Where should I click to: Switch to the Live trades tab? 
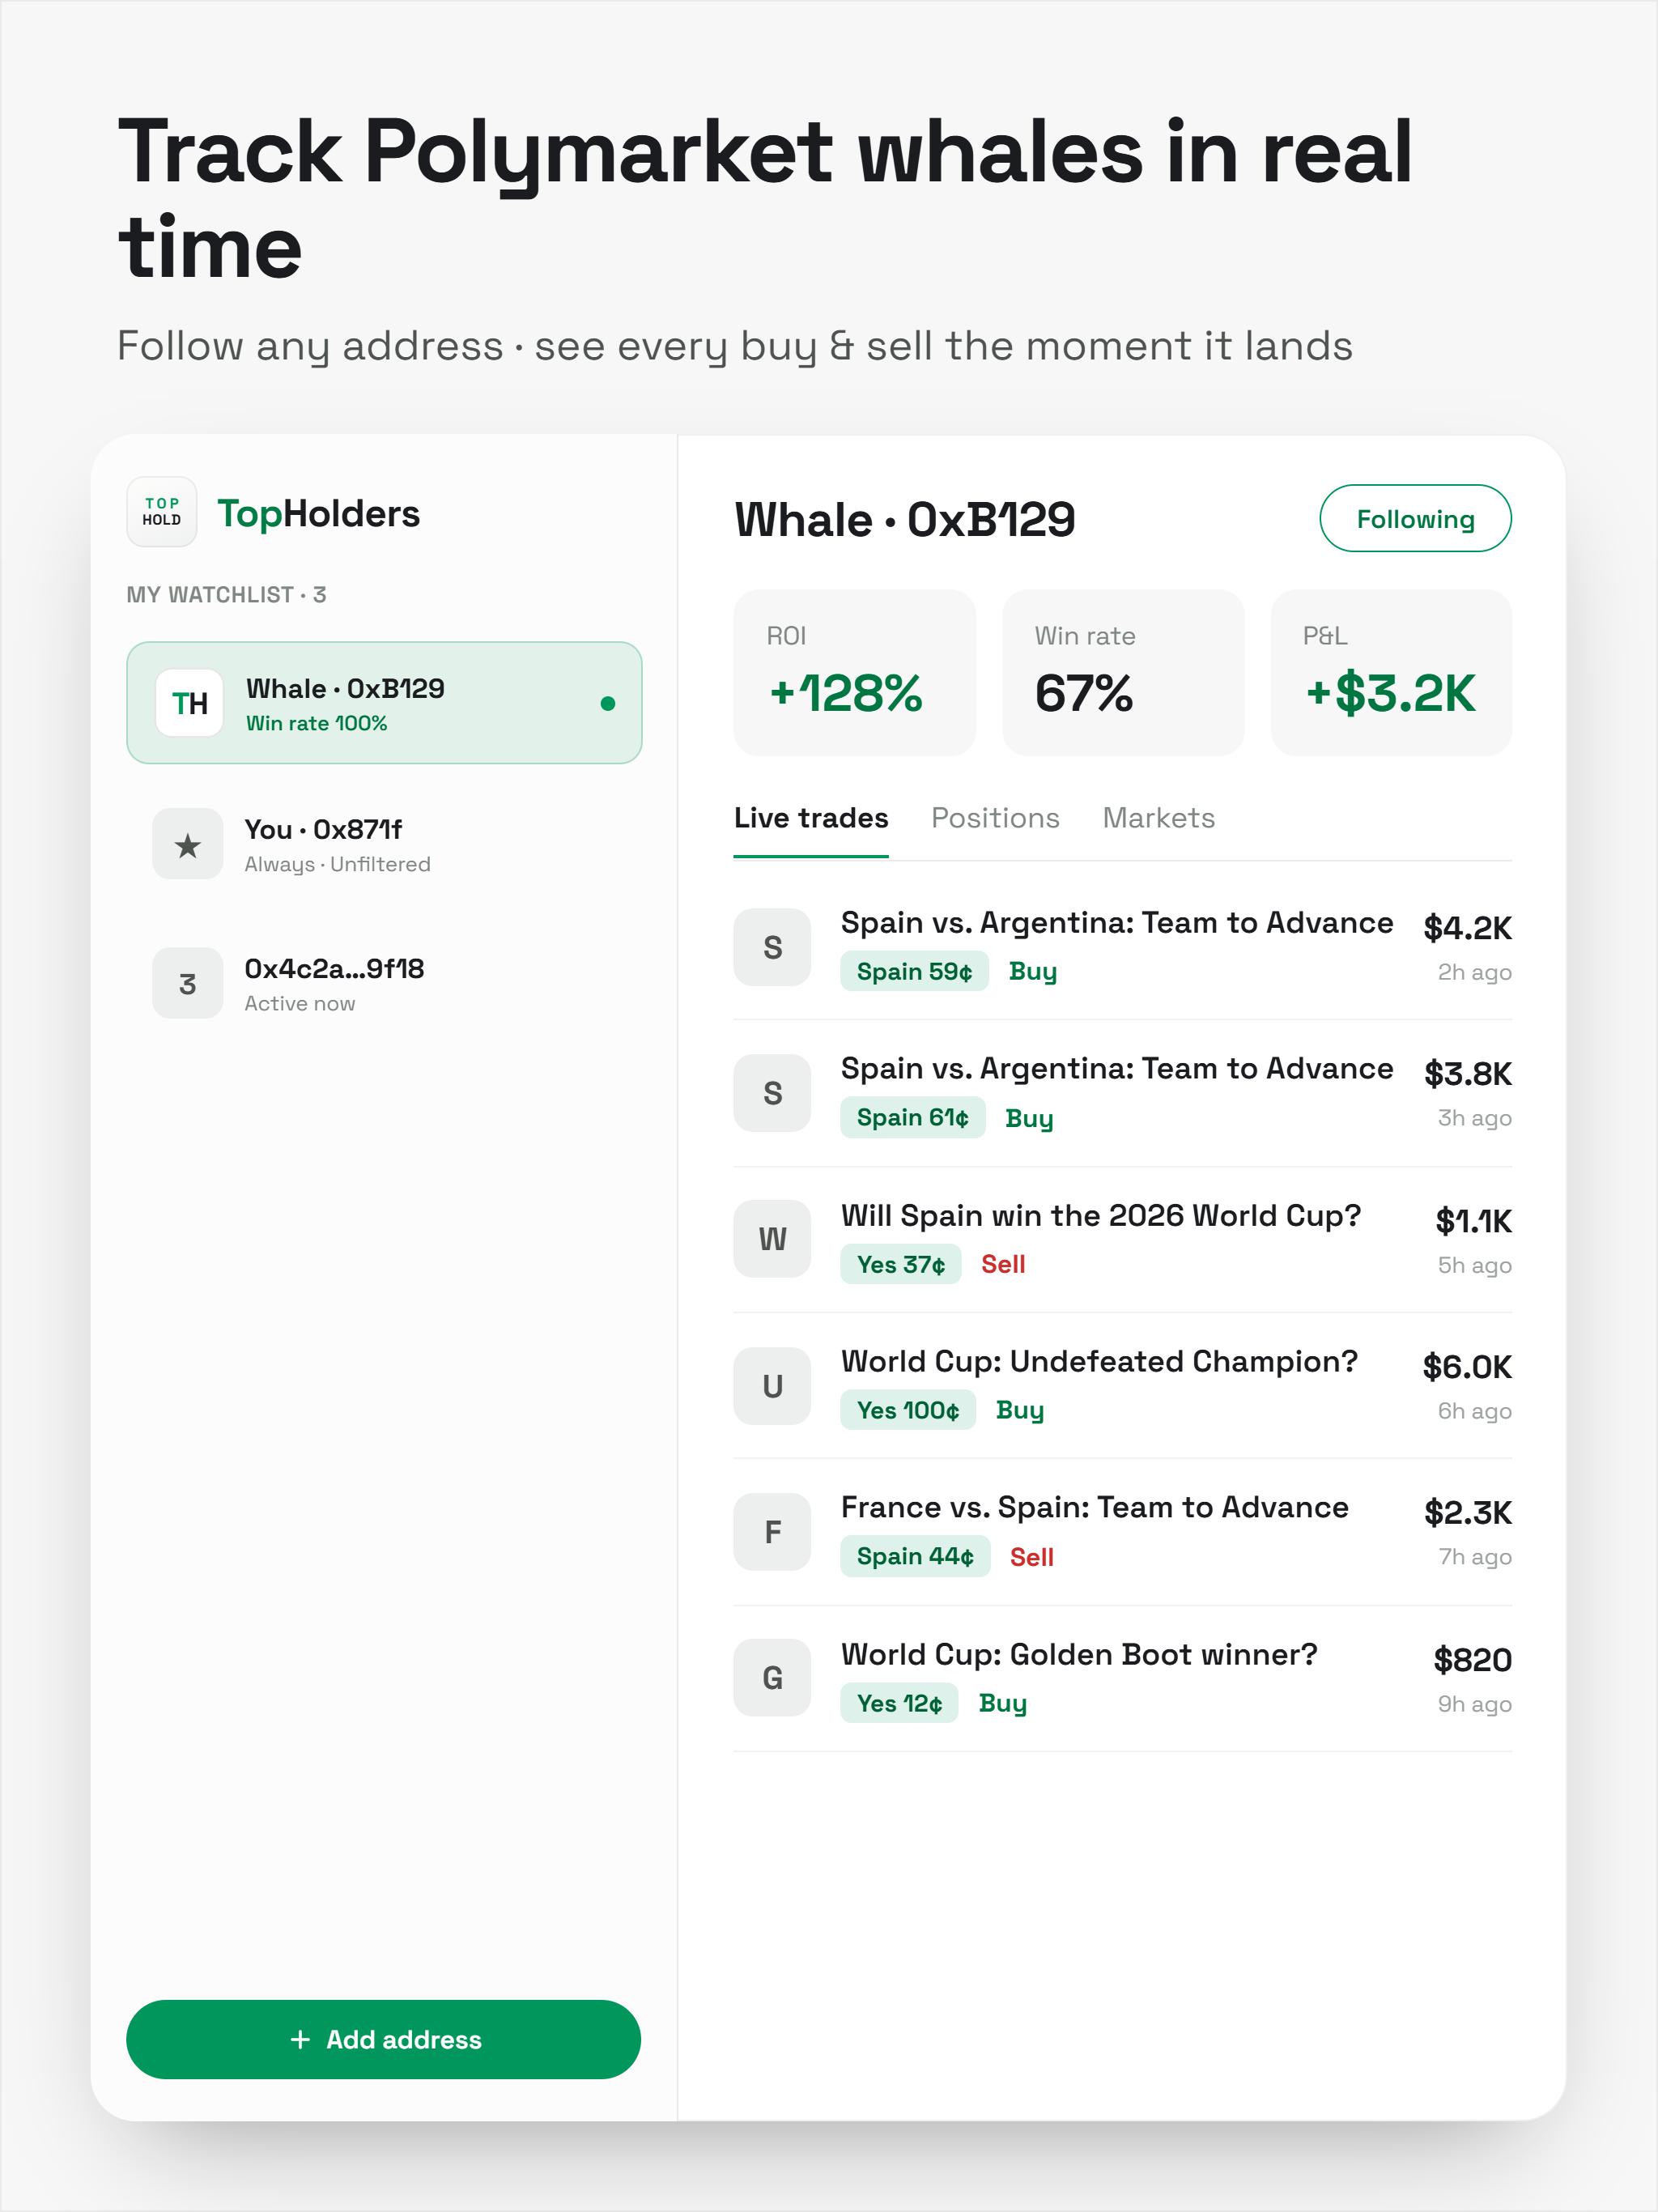(811, 818)
